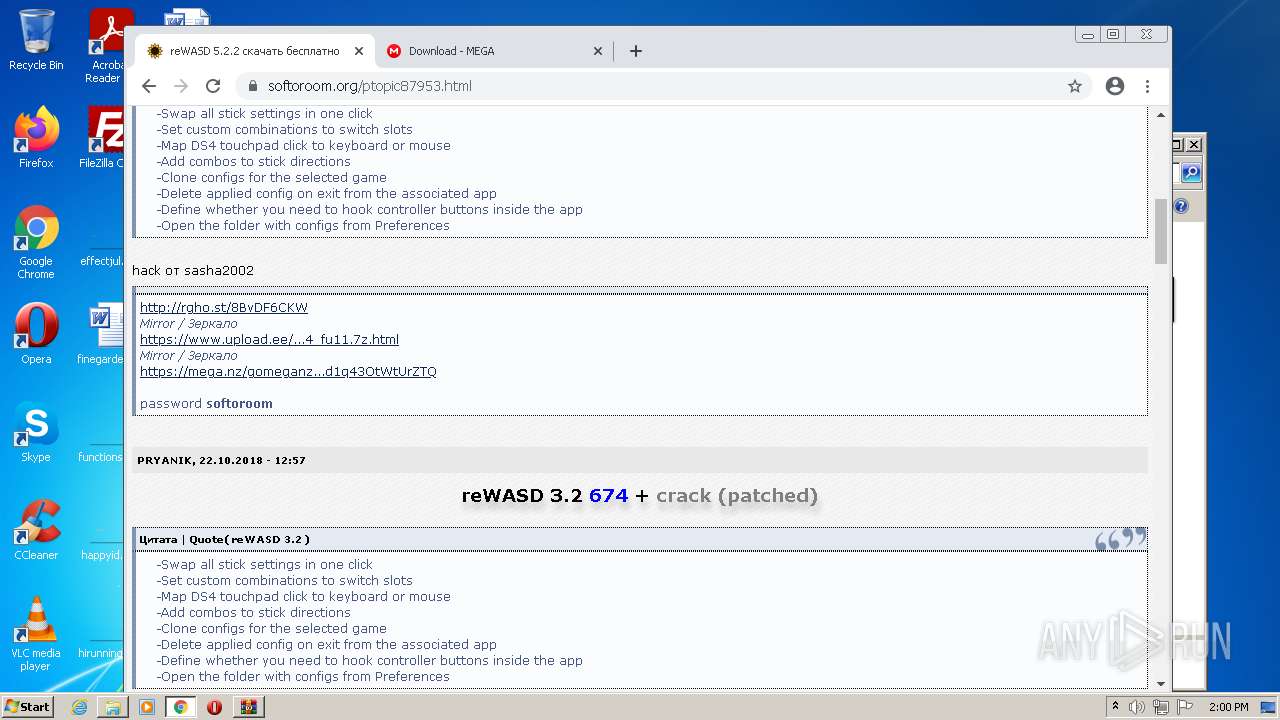
Task: Switch to the reWASD 5.2.2 tab
Action: 255,51
